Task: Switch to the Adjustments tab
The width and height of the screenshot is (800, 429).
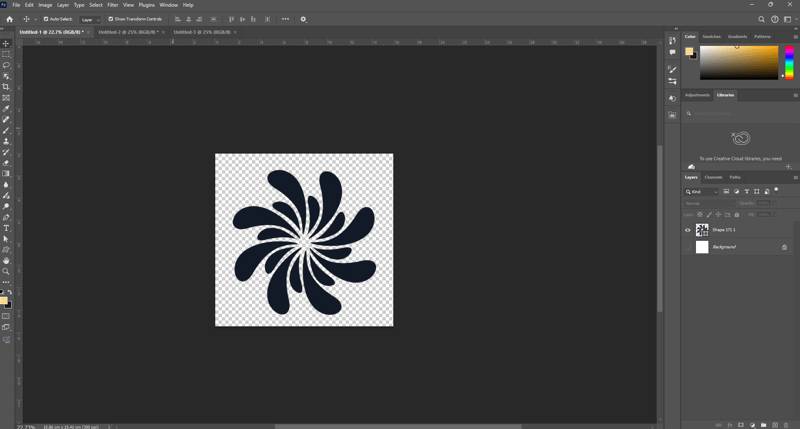Action: (697, 95)
